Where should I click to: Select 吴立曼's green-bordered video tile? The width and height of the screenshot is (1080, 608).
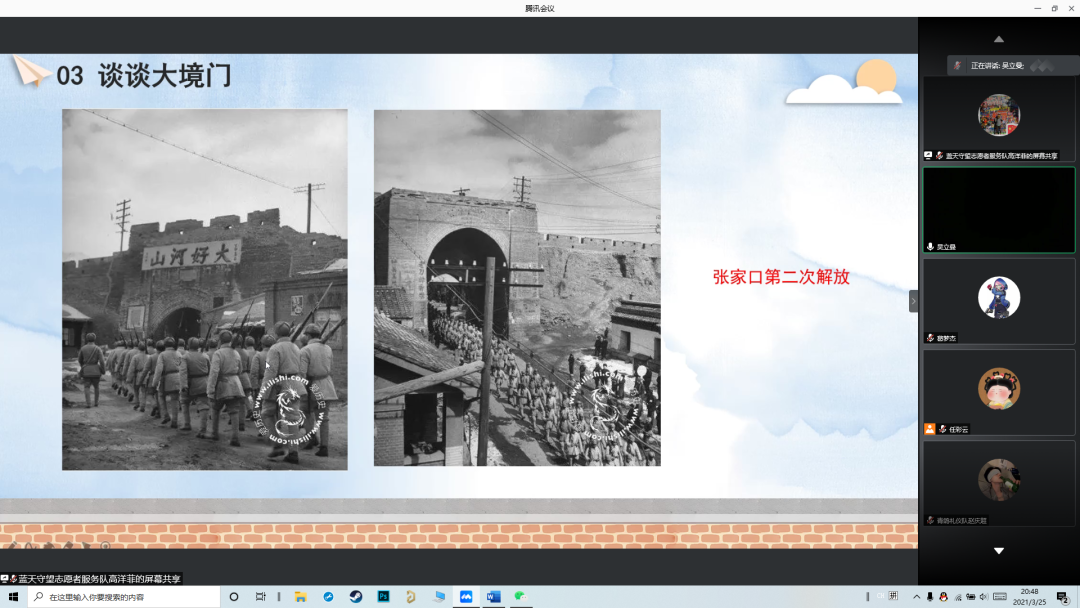pos(999,210)
